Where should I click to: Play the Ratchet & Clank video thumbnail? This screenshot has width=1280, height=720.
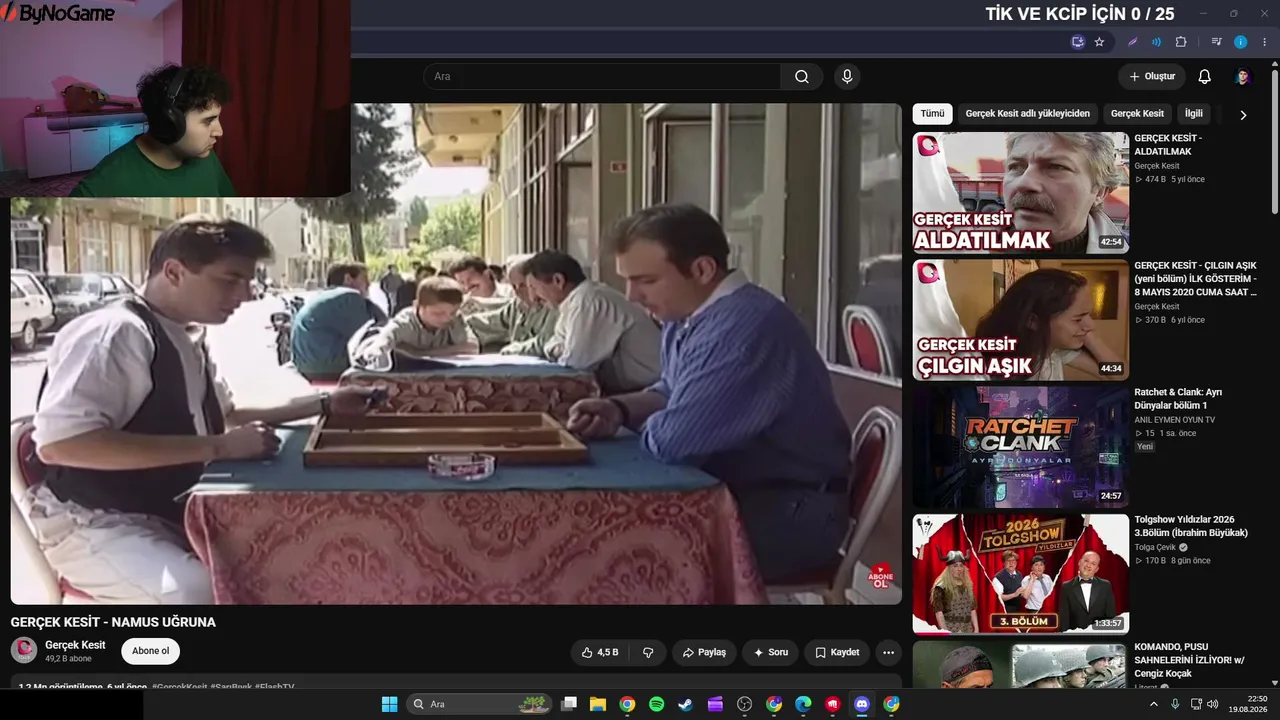pos(1021,447)
